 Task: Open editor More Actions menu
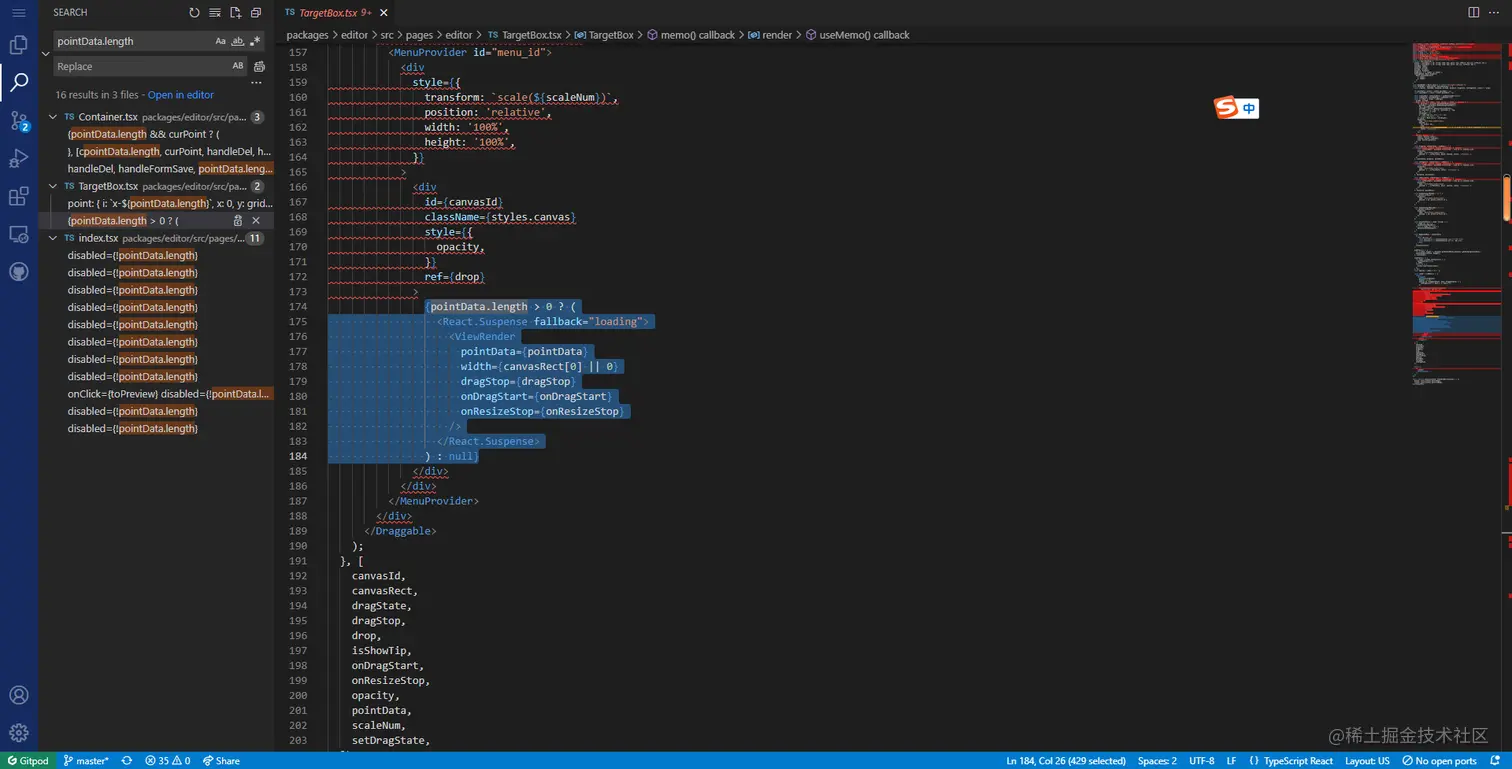(1495, 12)
